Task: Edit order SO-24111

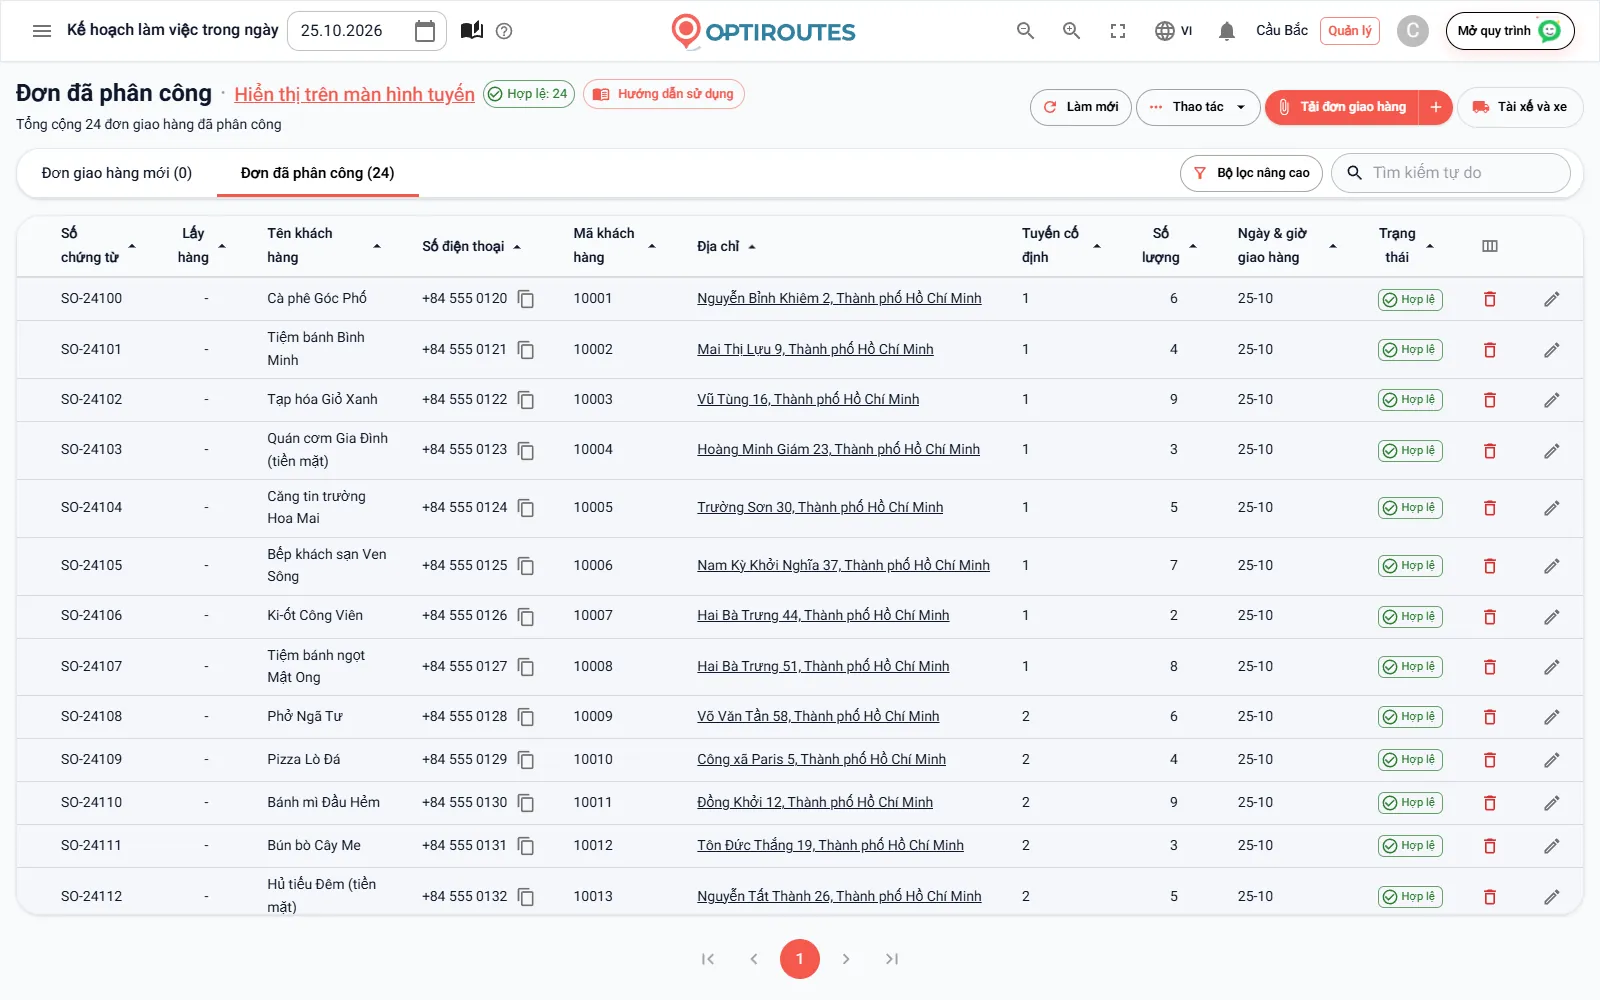Action: (x=1552, y=846)
